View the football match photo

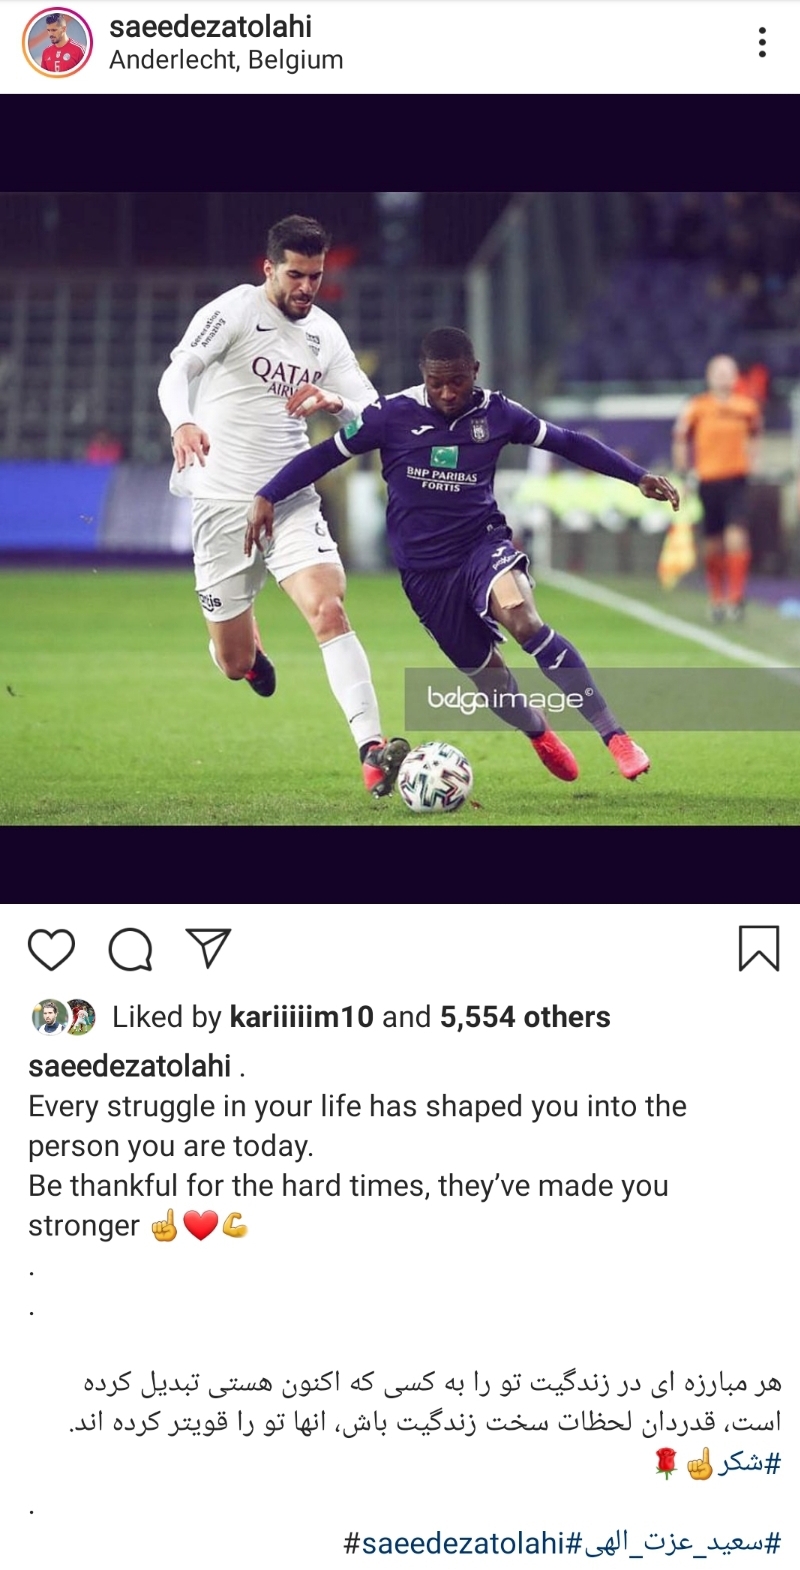click(x=400, y=508)
